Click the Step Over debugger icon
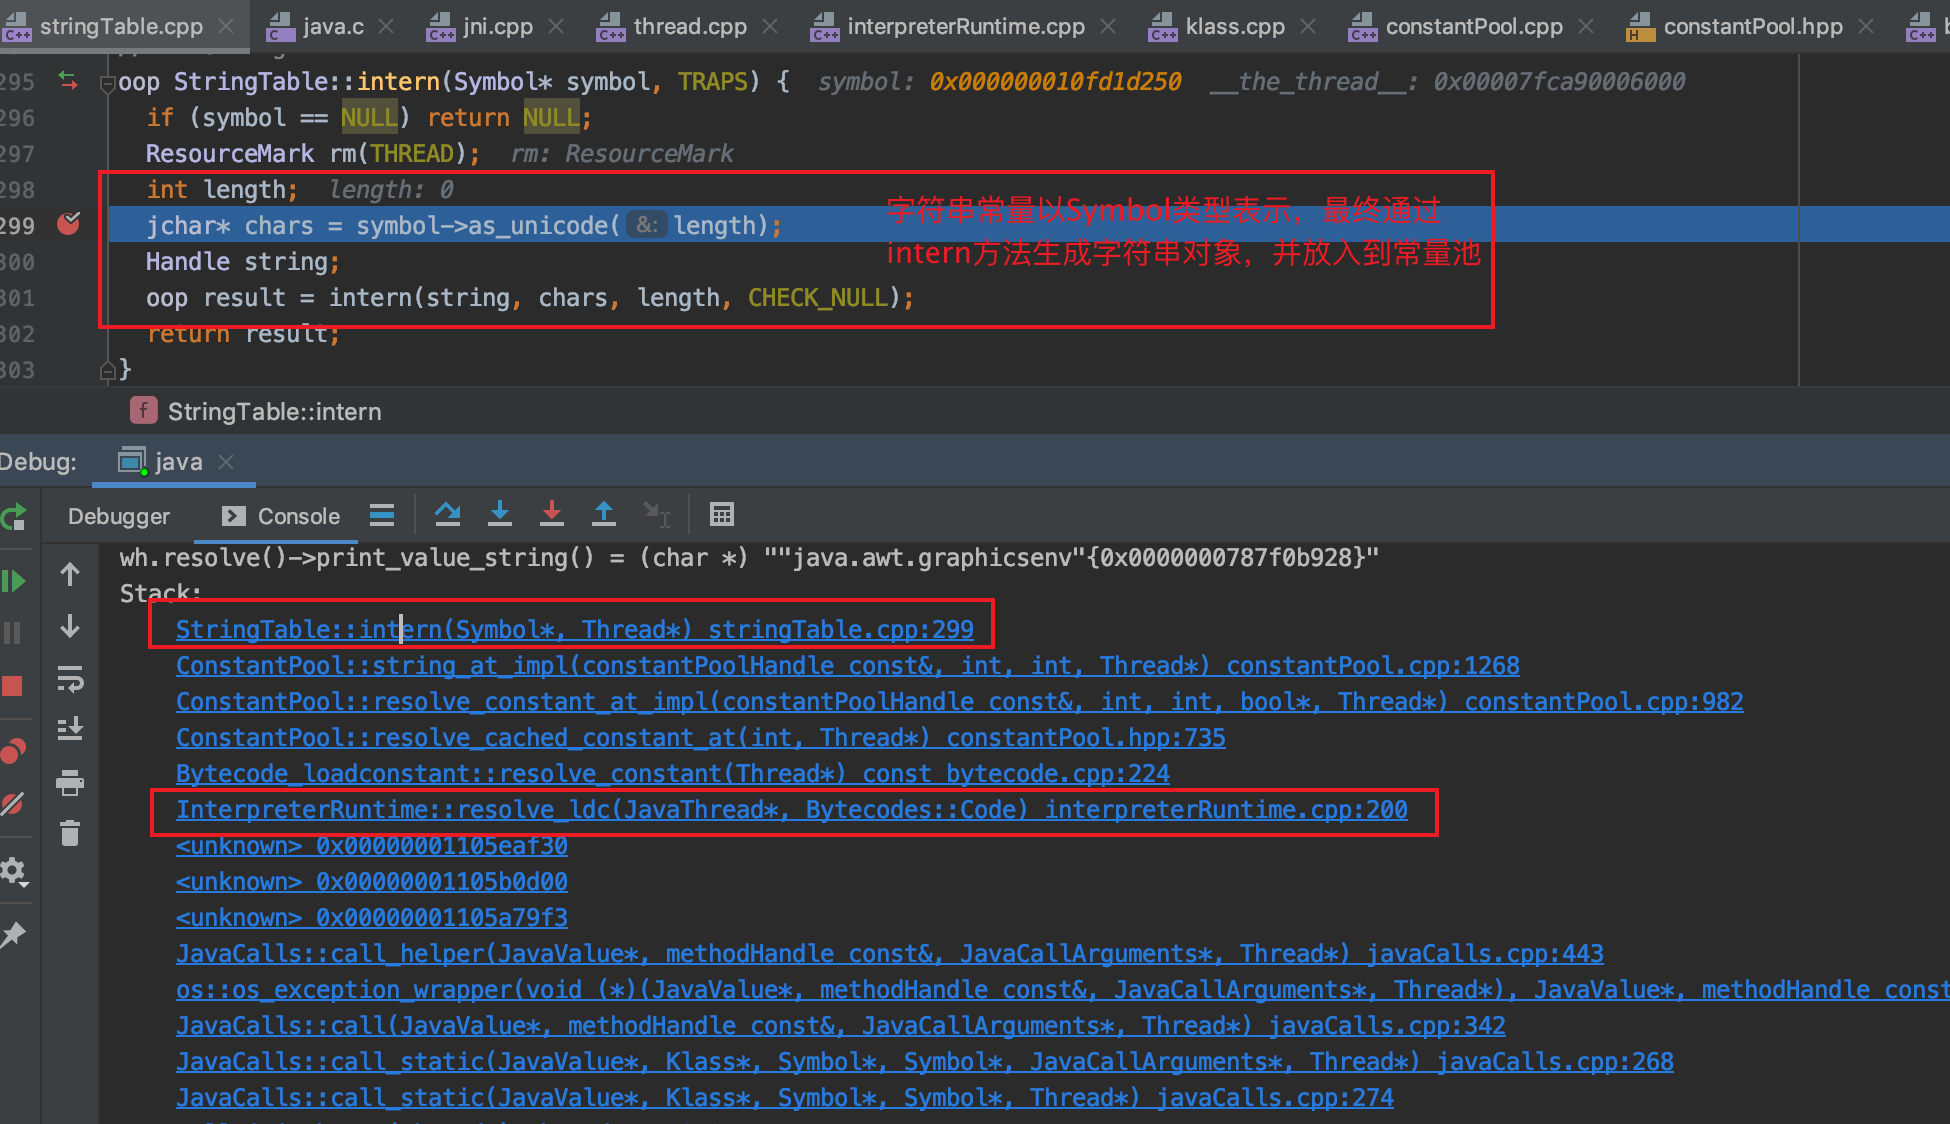This screenshot has height=1124, width=1950. click(x=447, y=515)
